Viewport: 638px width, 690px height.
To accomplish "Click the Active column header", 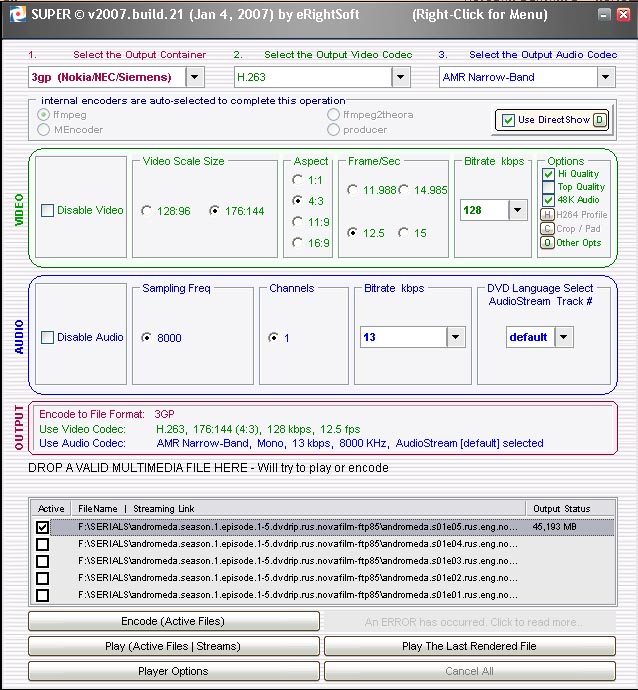I will point(51,509).
